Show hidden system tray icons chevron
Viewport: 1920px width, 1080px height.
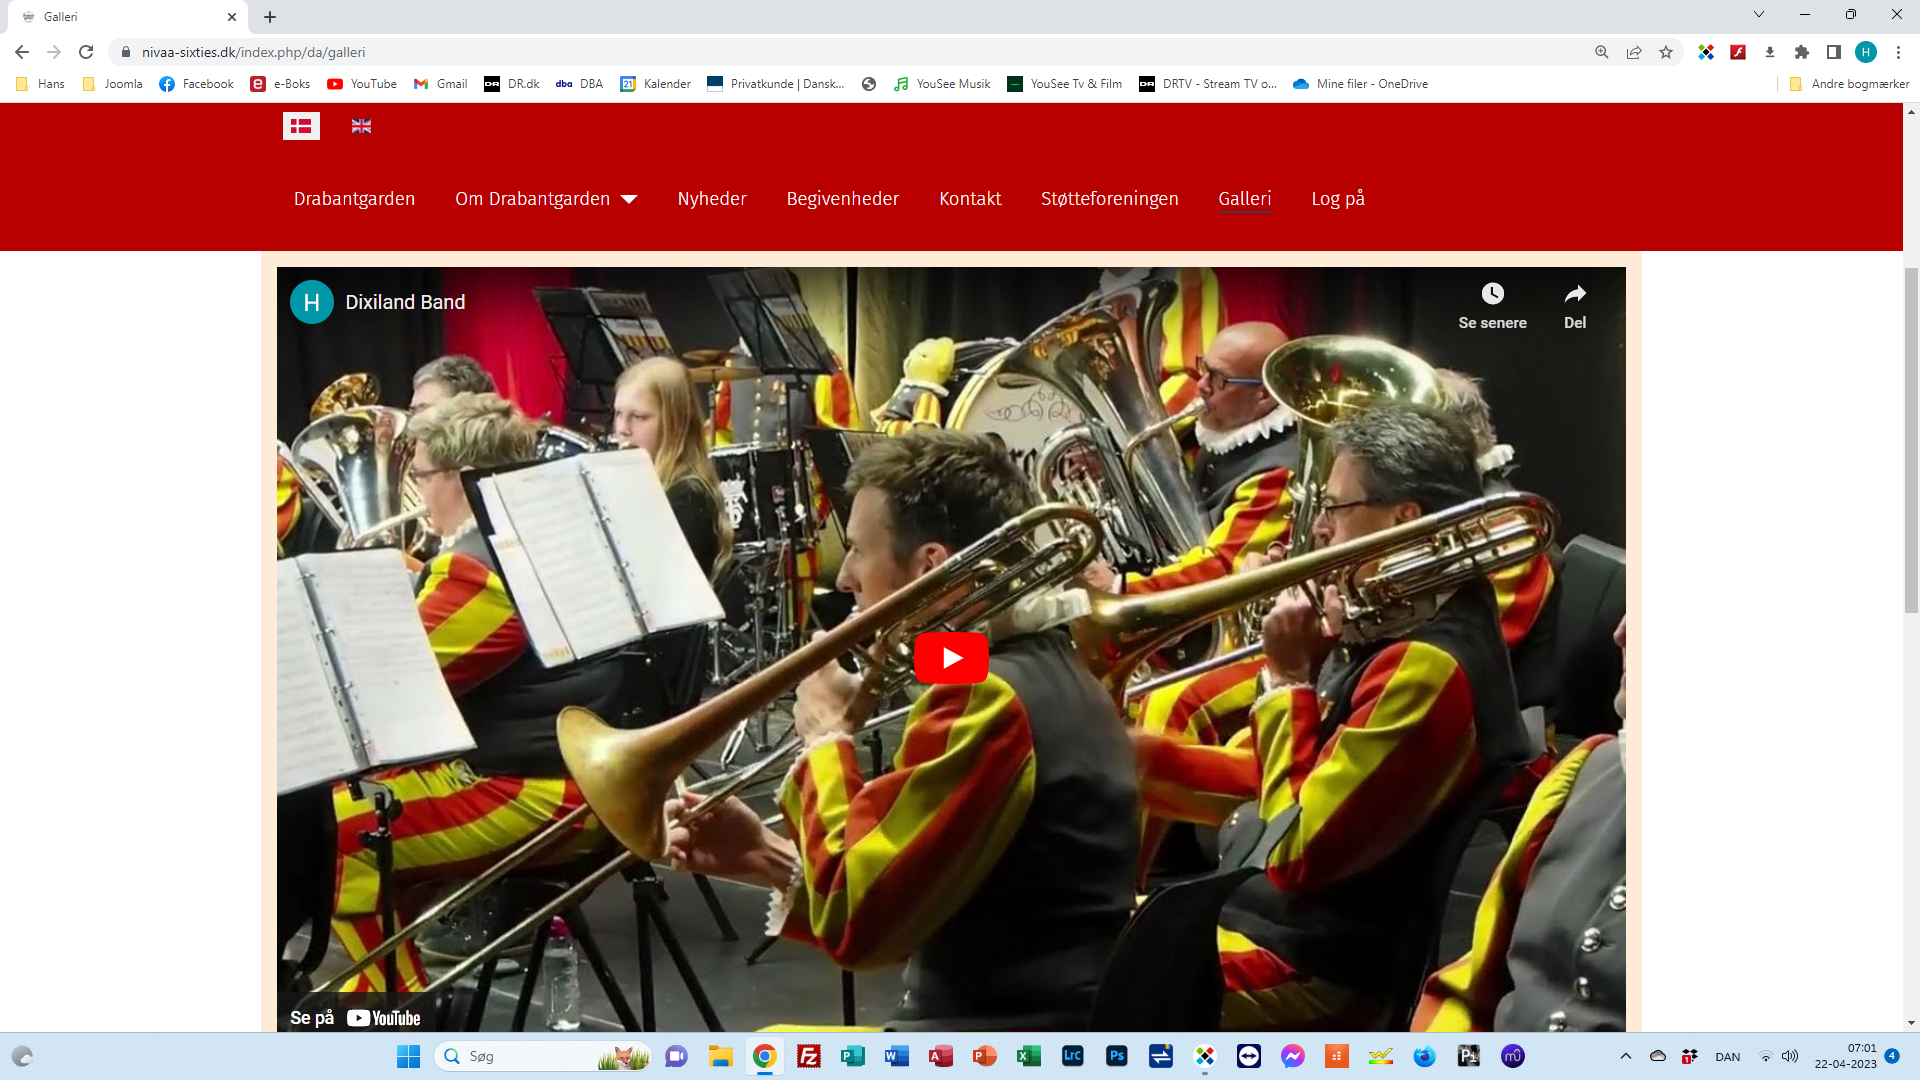[1626, 1056]
